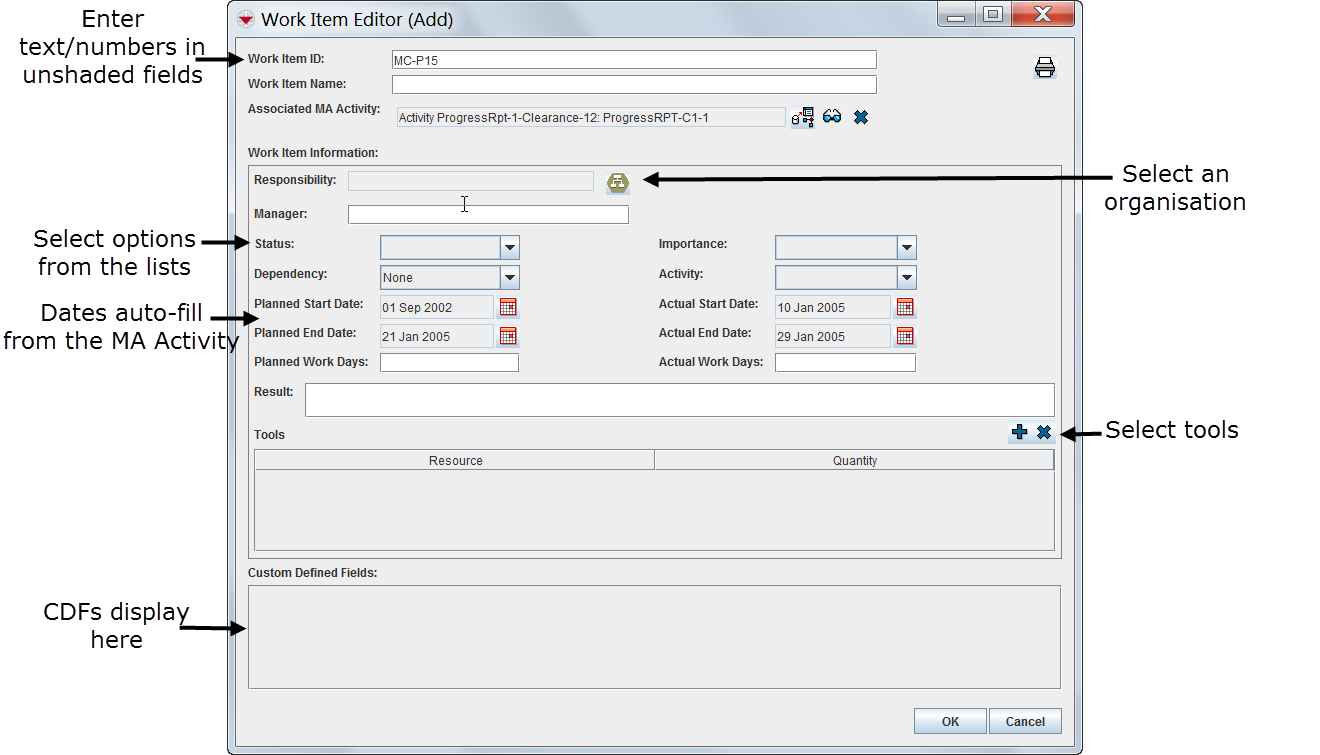Select an MA Activity using hierarchy icon
Viewport: 1320px width, 755px height.
click(802, 118)
